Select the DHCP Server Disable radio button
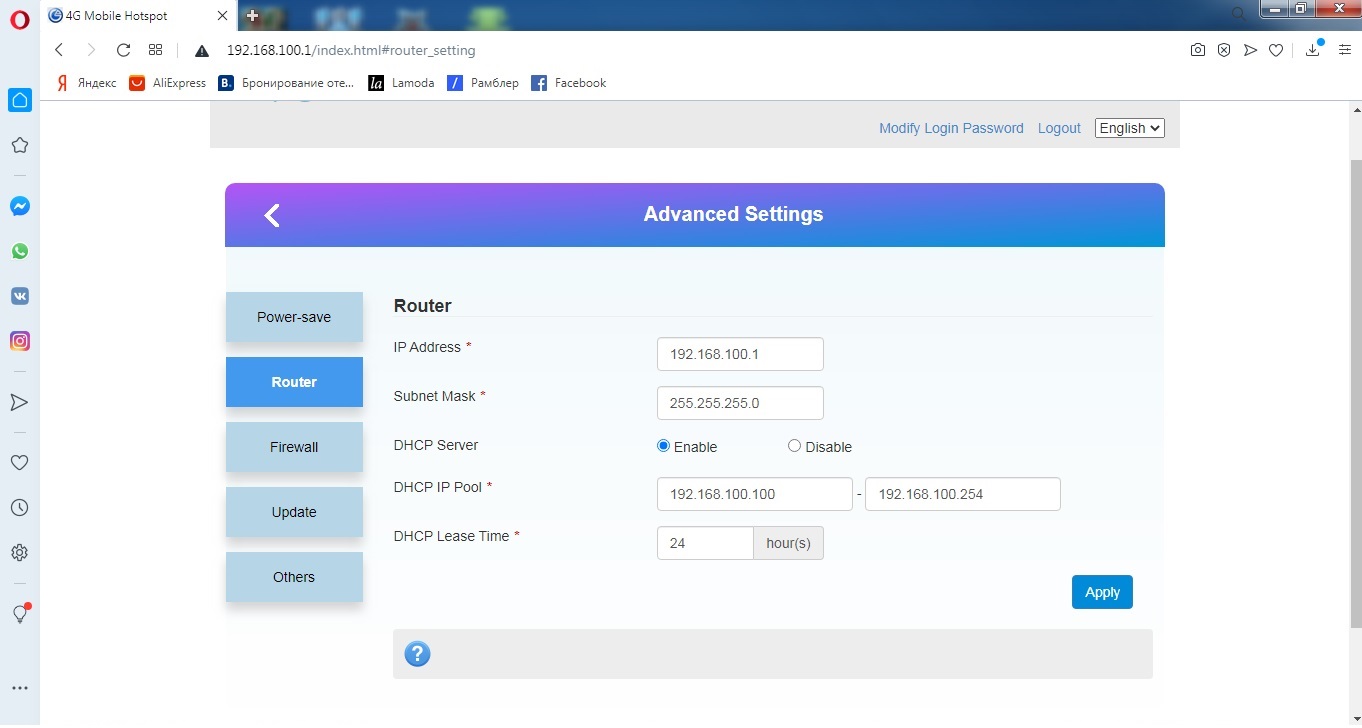Screen dimensions: 1362x728 tap(794, 446)
